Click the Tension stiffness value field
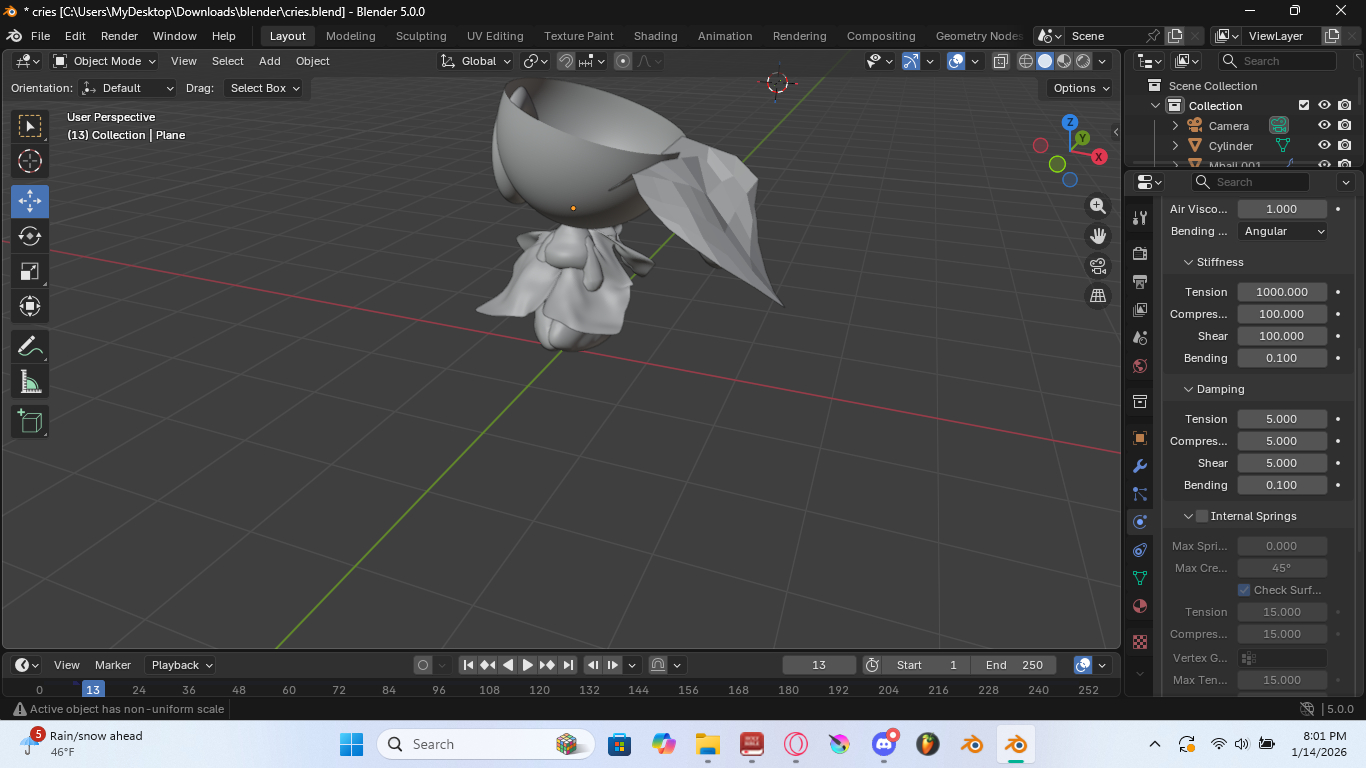The width and height of the screenshot is (1366, 768). click(x=1282, y=292)
